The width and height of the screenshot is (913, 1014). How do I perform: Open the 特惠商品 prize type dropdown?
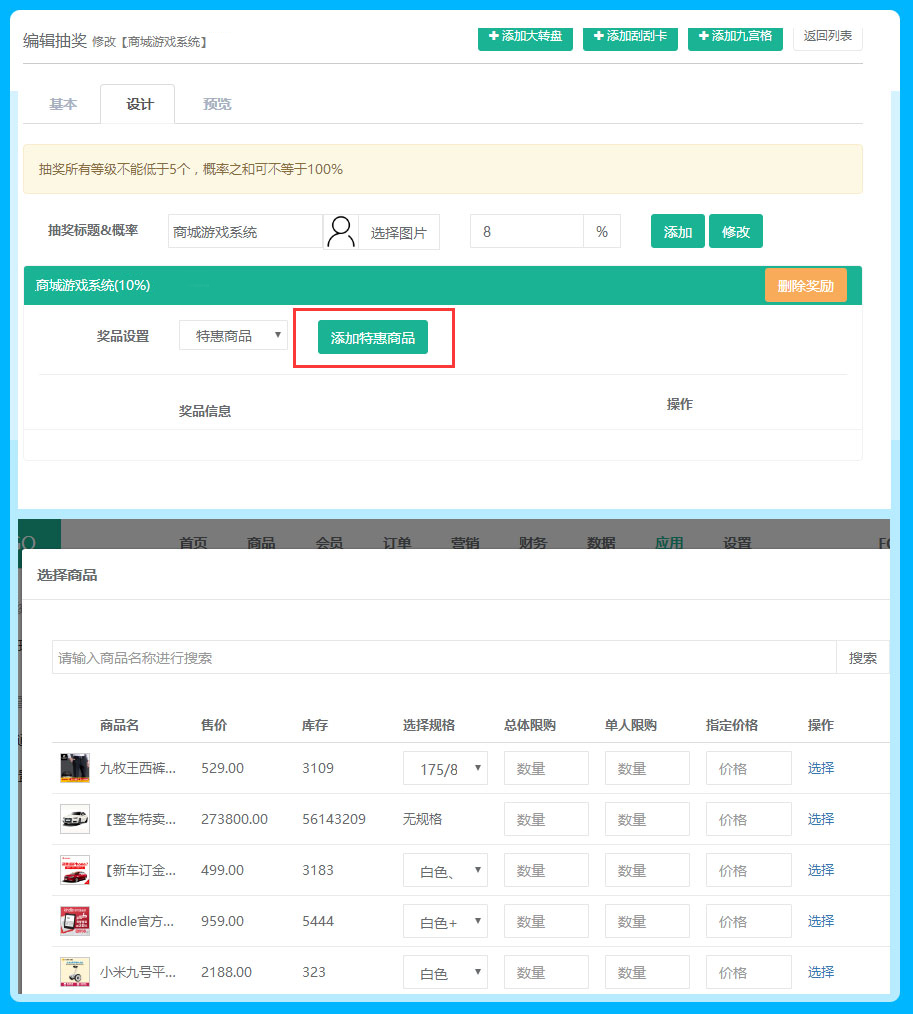point(233,336)
